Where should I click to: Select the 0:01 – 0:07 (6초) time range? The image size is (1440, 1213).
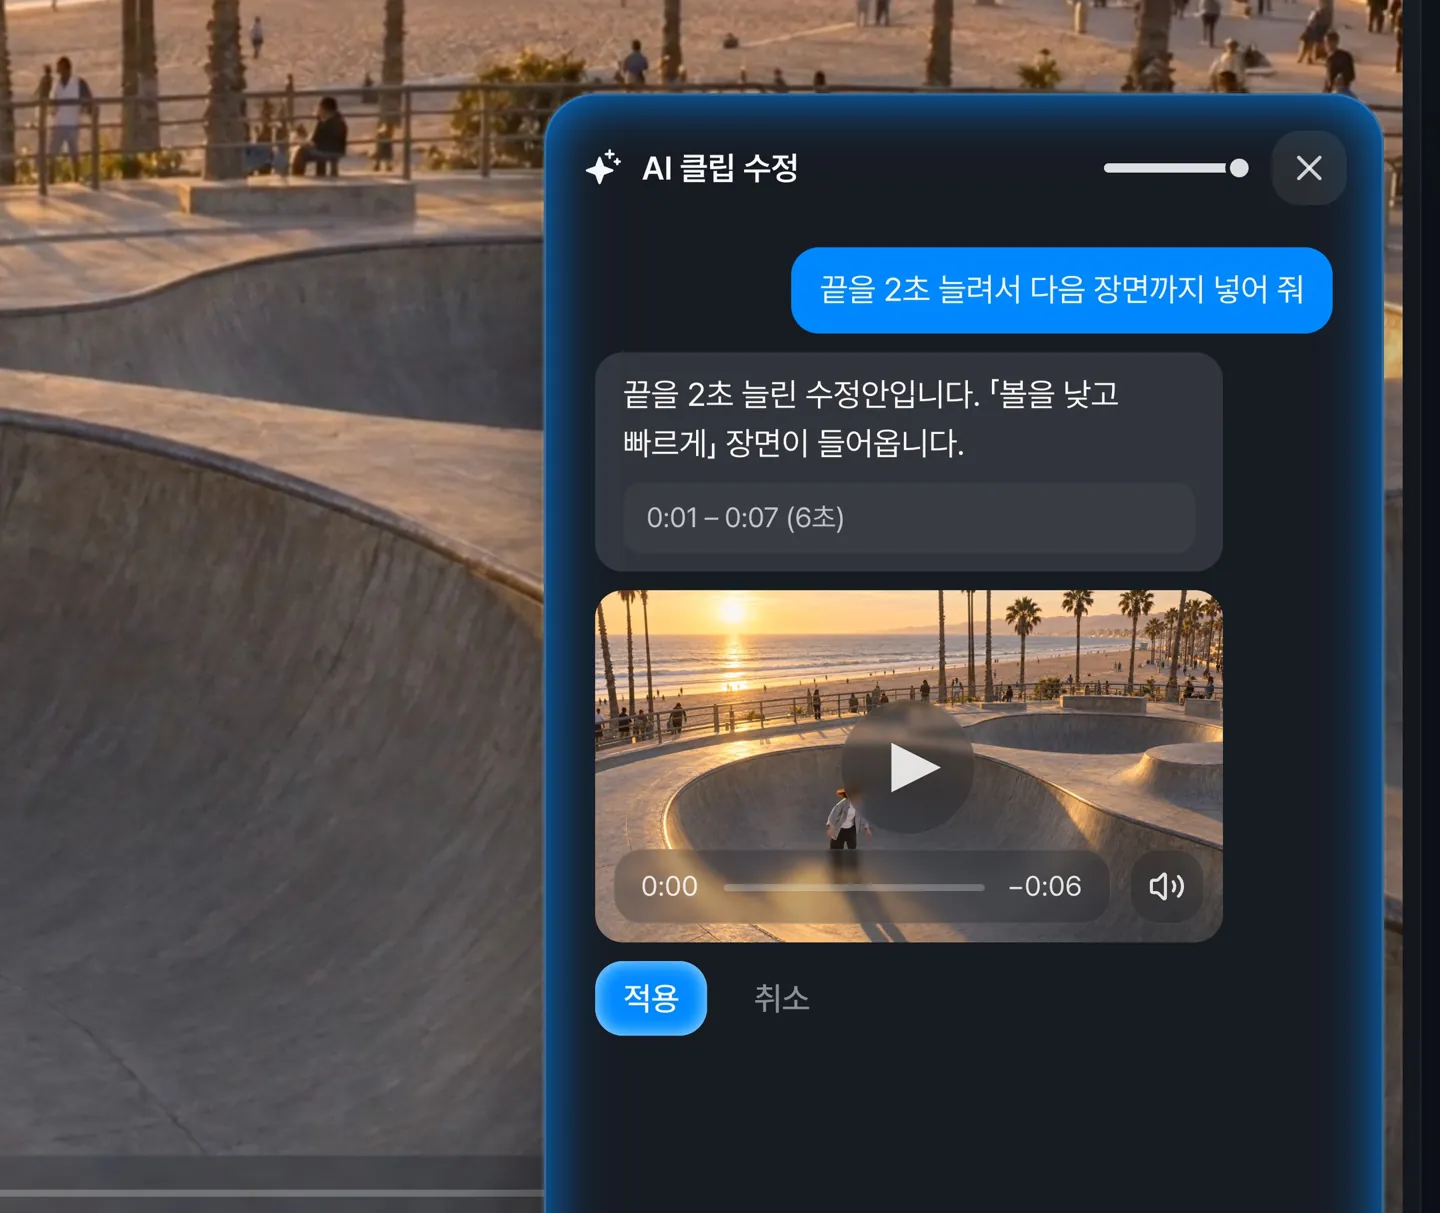click(909, 518)
